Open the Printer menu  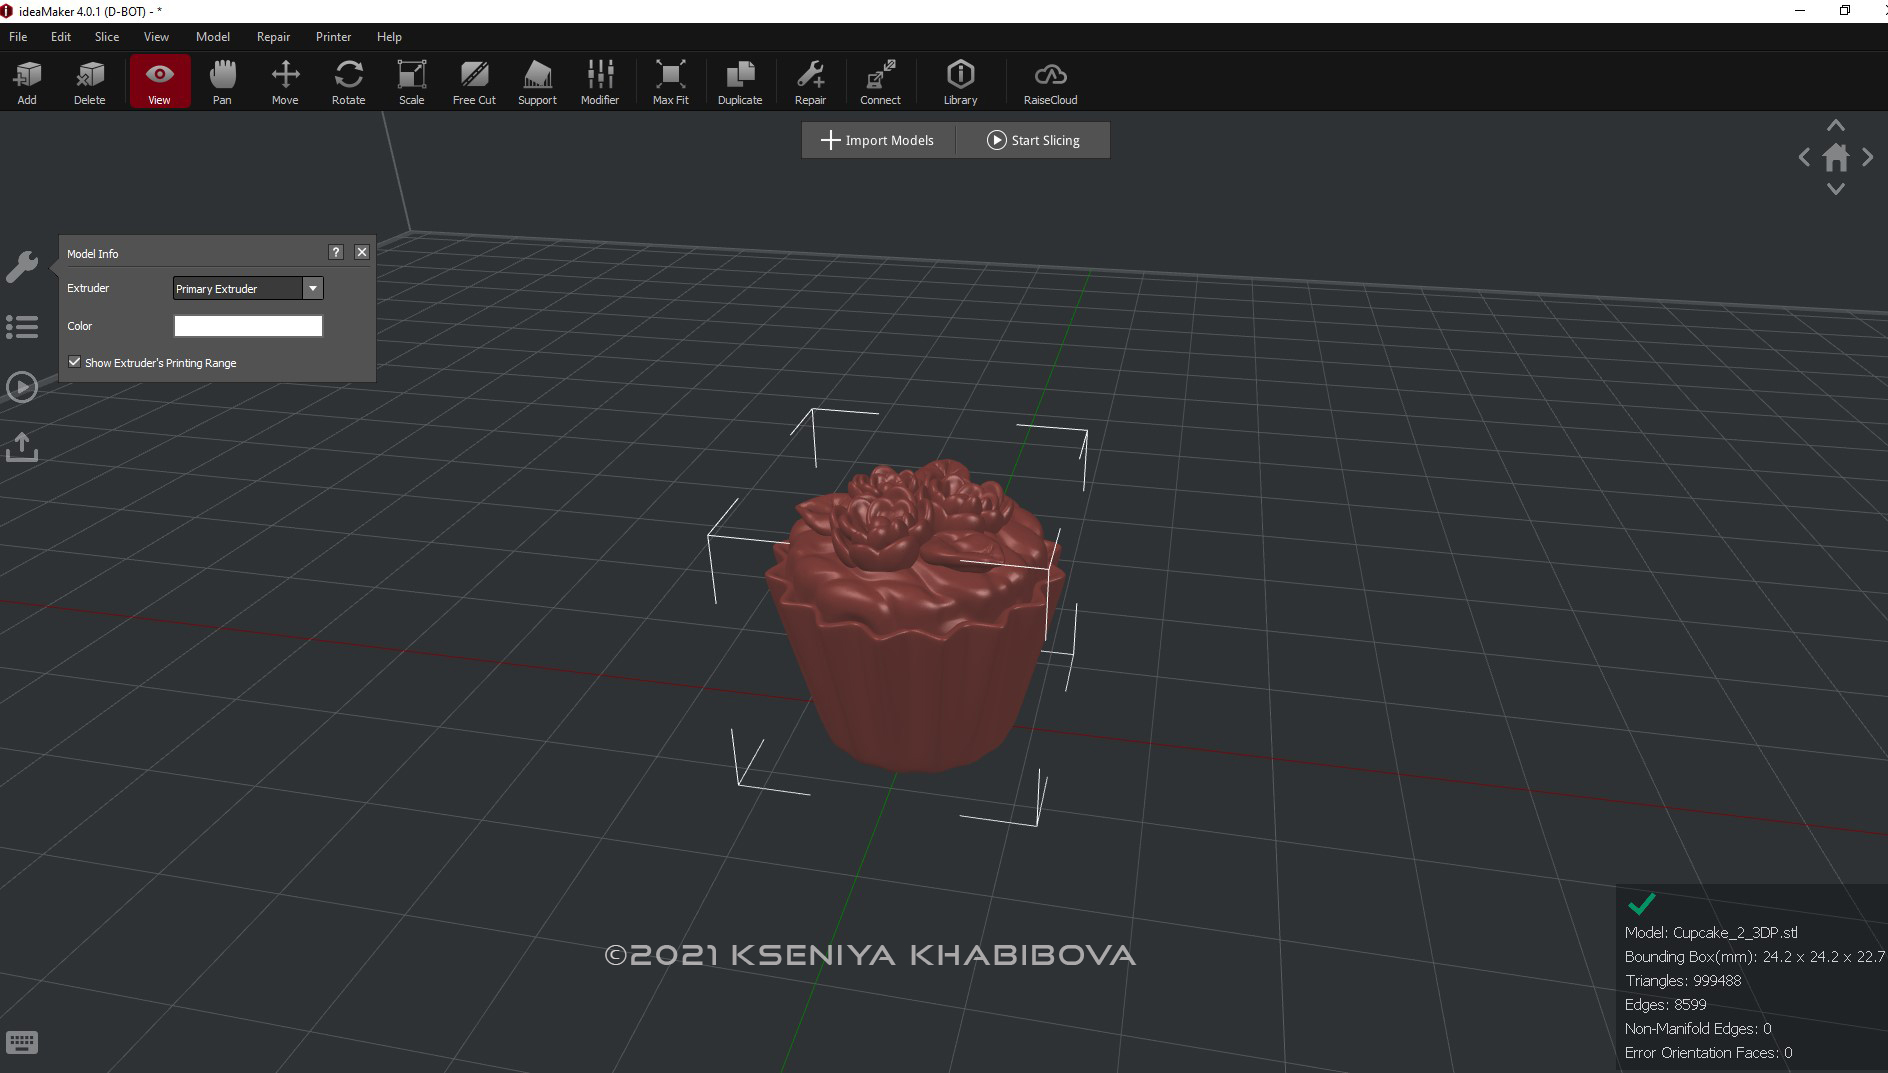(333, 37)
